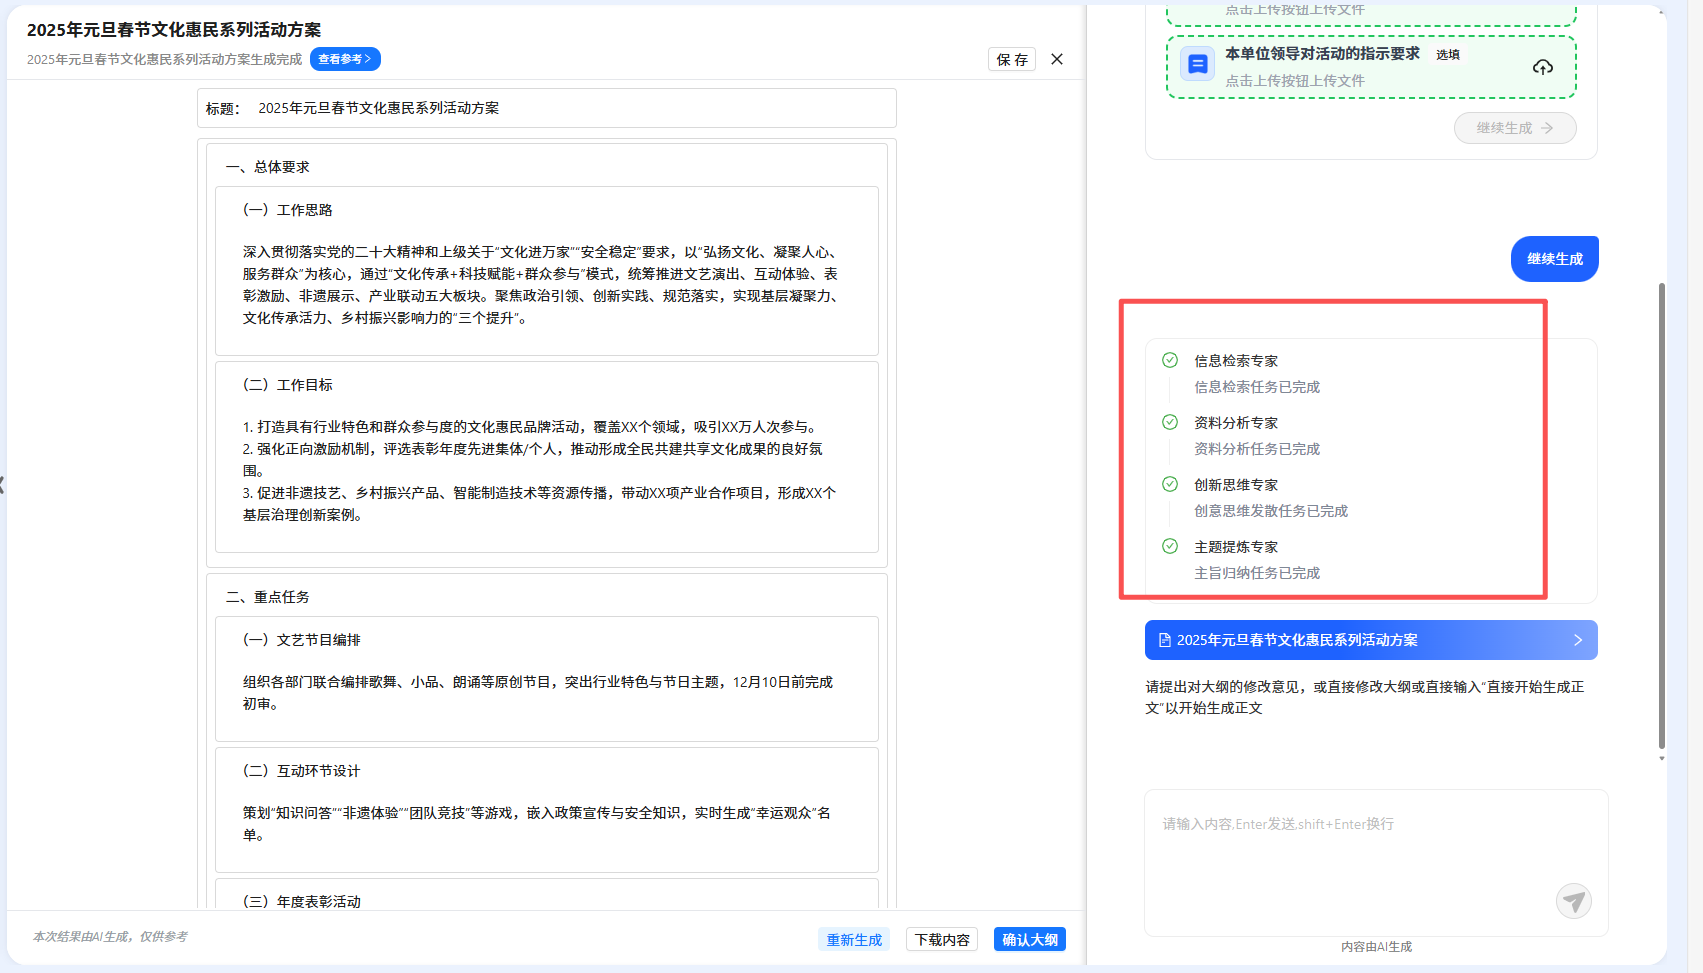
Task: Click the paper plane send icon
Action: pyautogui.click(x=1573, y=901)
